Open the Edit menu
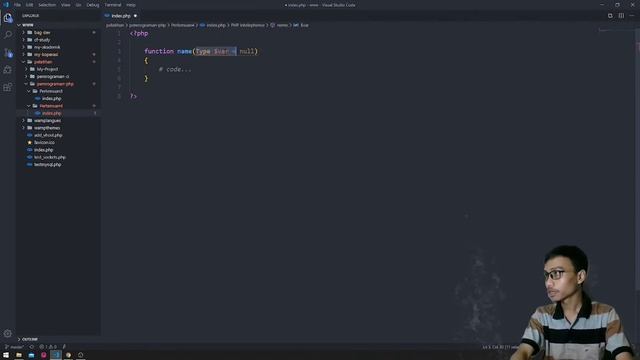The image size is (640, 360). click(29, 5)
